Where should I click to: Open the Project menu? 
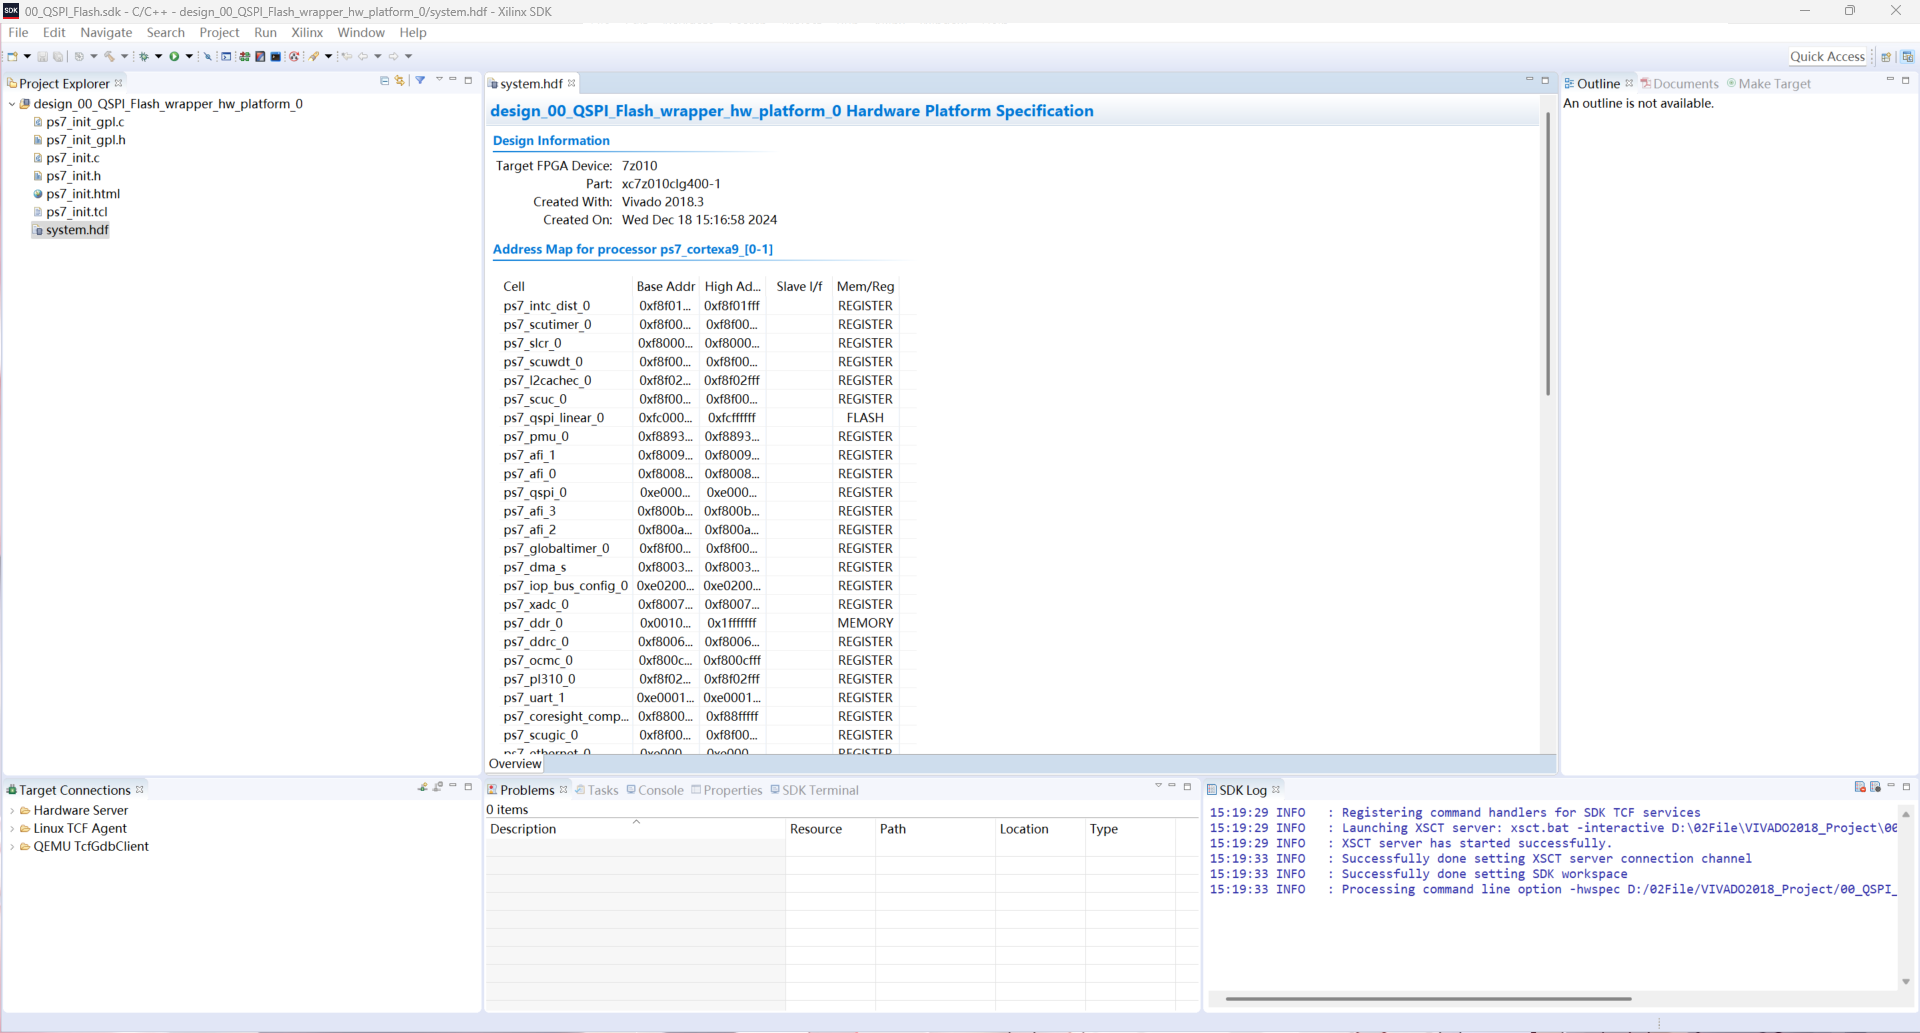[x=219, y=33]
